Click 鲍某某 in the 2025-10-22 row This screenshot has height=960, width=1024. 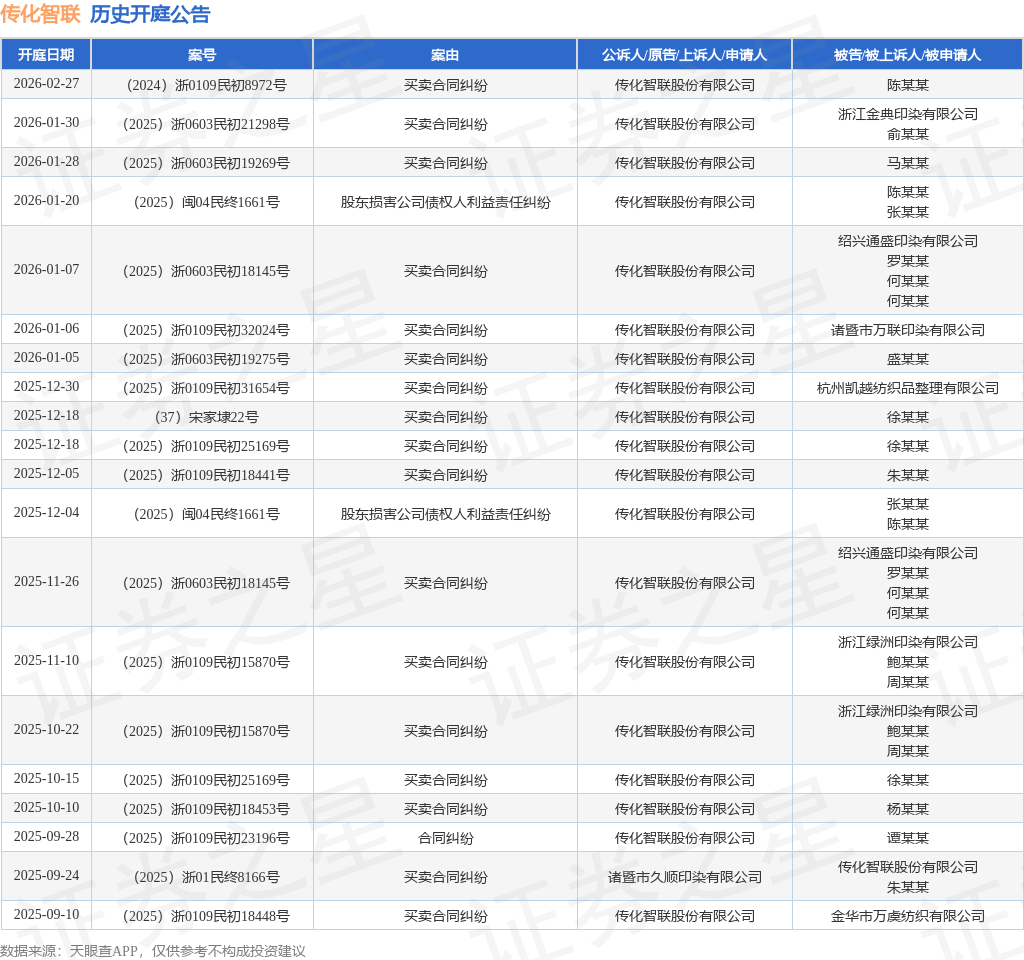point(908,731)
